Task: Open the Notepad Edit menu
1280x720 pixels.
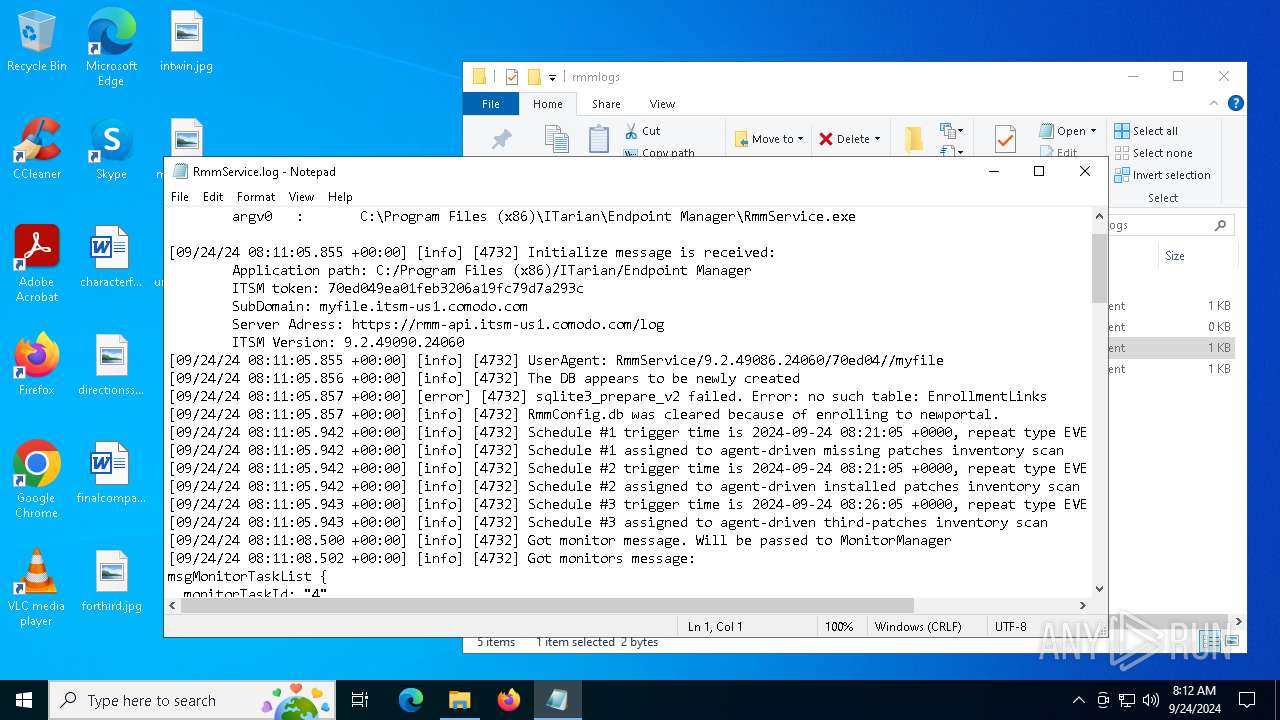Action: coord(213,197)
